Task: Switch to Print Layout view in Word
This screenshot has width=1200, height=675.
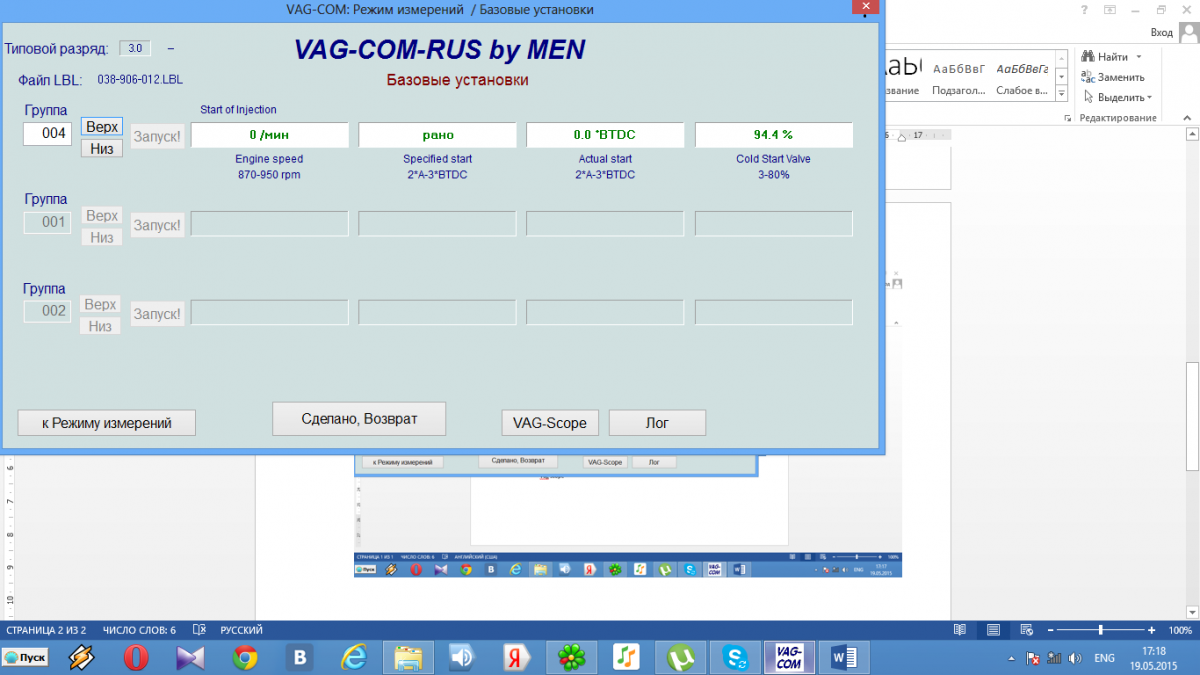Action: [993, 630]
